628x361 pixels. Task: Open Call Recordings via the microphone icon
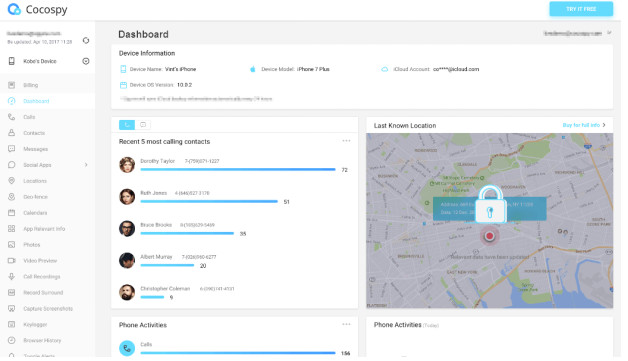12,276
